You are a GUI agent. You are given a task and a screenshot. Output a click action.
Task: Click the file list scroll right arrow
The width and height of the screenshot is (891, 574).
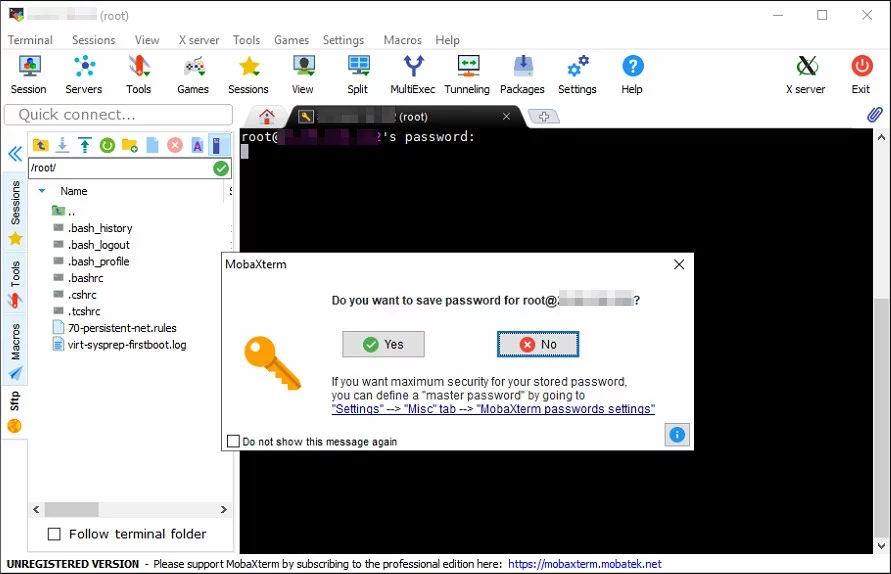tap(224, 509)
